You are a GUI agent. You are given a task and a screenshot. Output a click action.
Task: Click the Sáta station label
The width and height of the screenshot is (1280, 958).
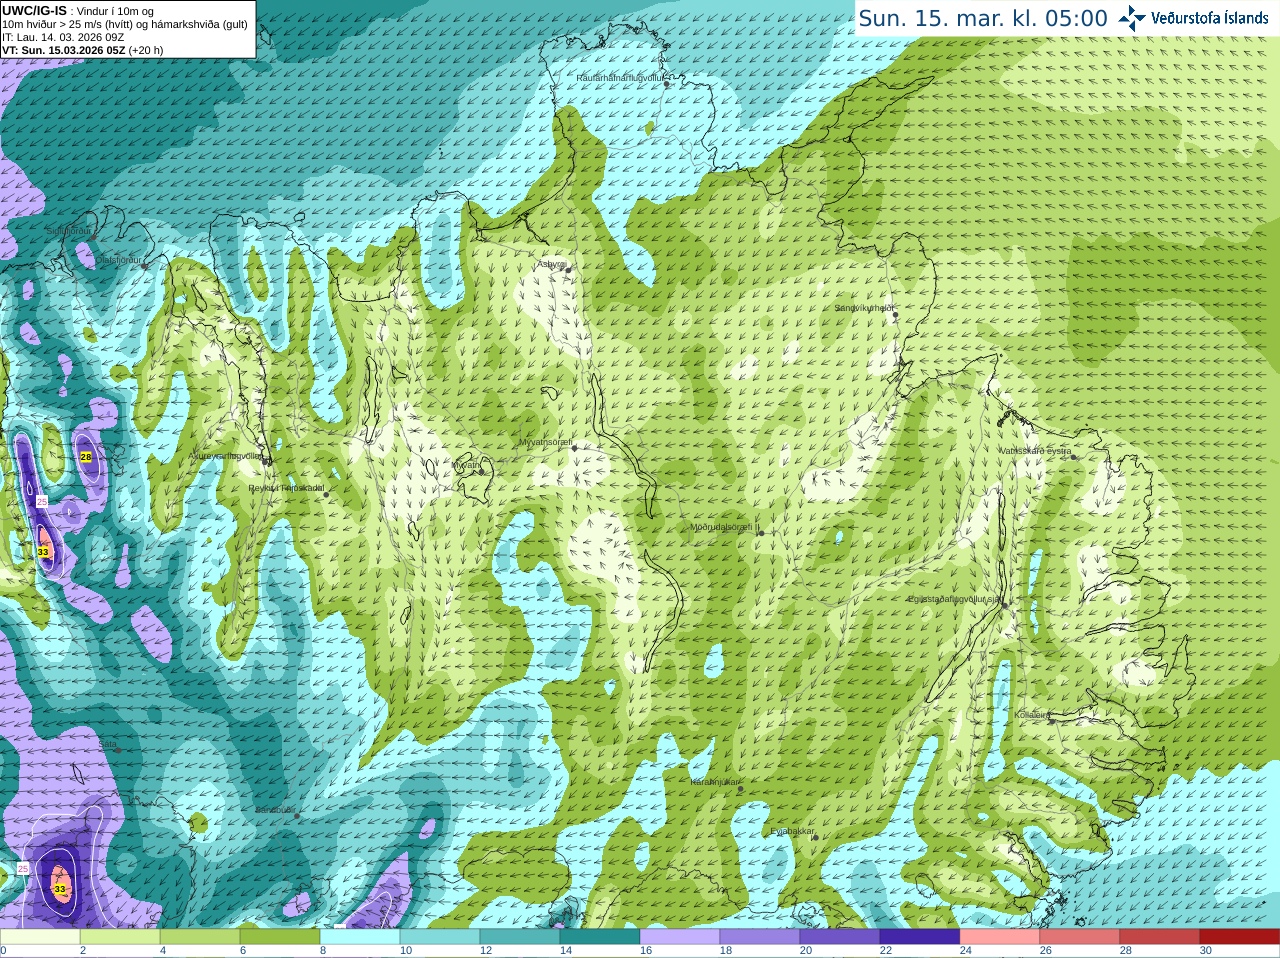[107, 744]
